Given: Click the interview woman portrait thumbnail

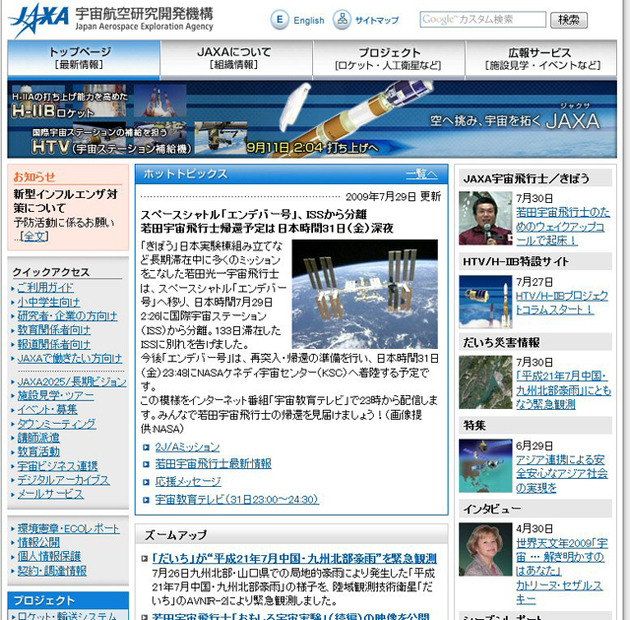Looking at the screenshot, I should coord(485,549).
